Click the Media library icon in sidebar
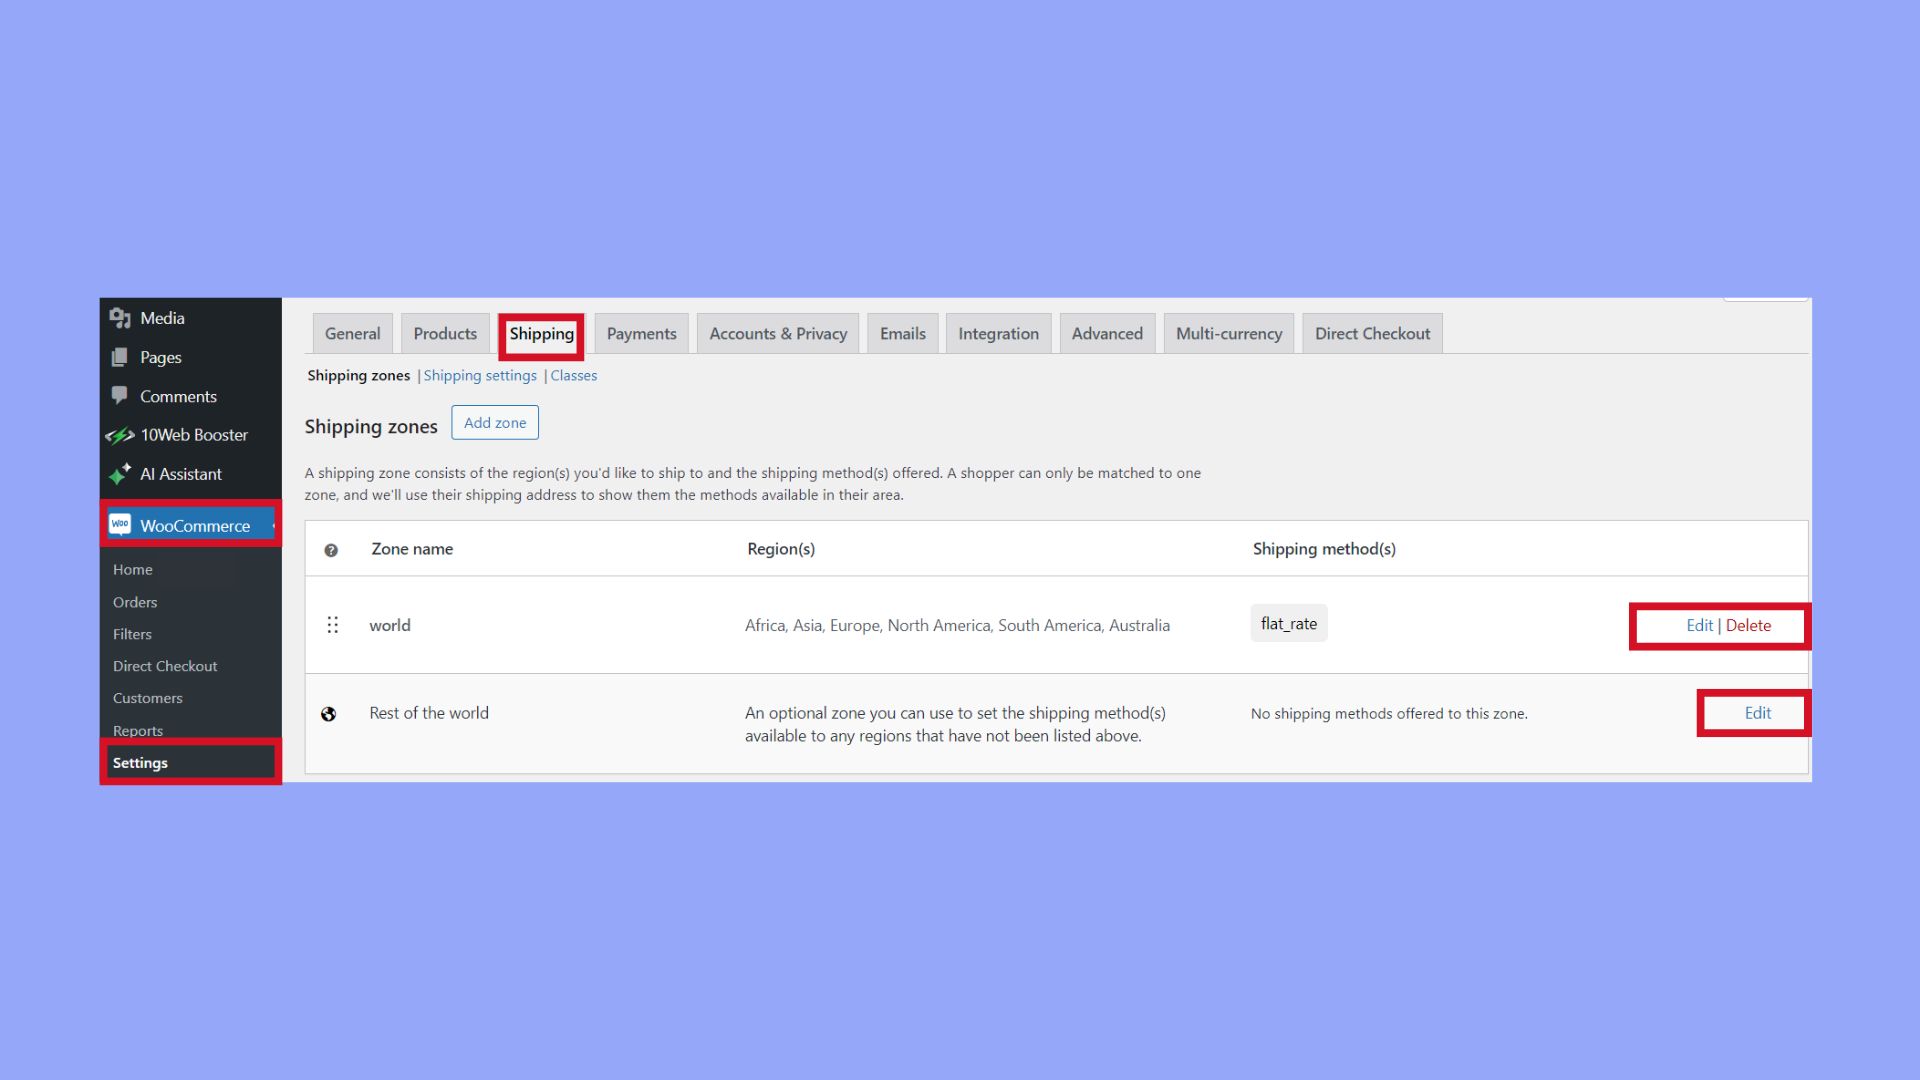 pos(120,317)
